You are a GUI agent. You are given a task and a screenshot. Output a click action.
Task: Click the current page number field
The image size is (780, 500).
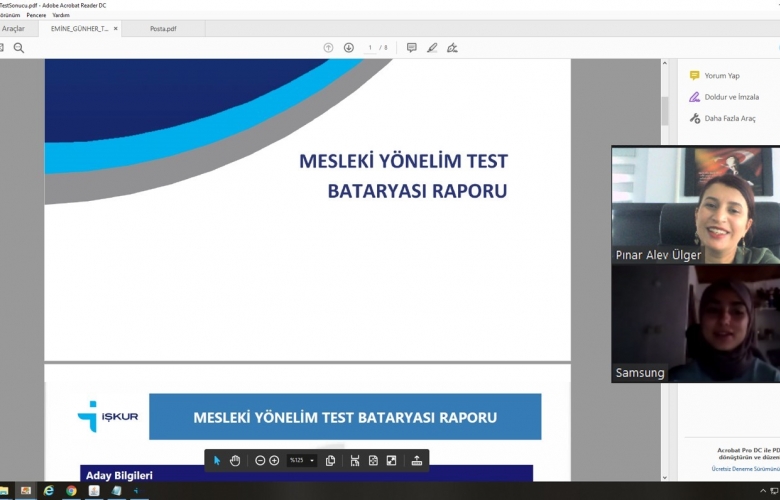tap(370, 48)
